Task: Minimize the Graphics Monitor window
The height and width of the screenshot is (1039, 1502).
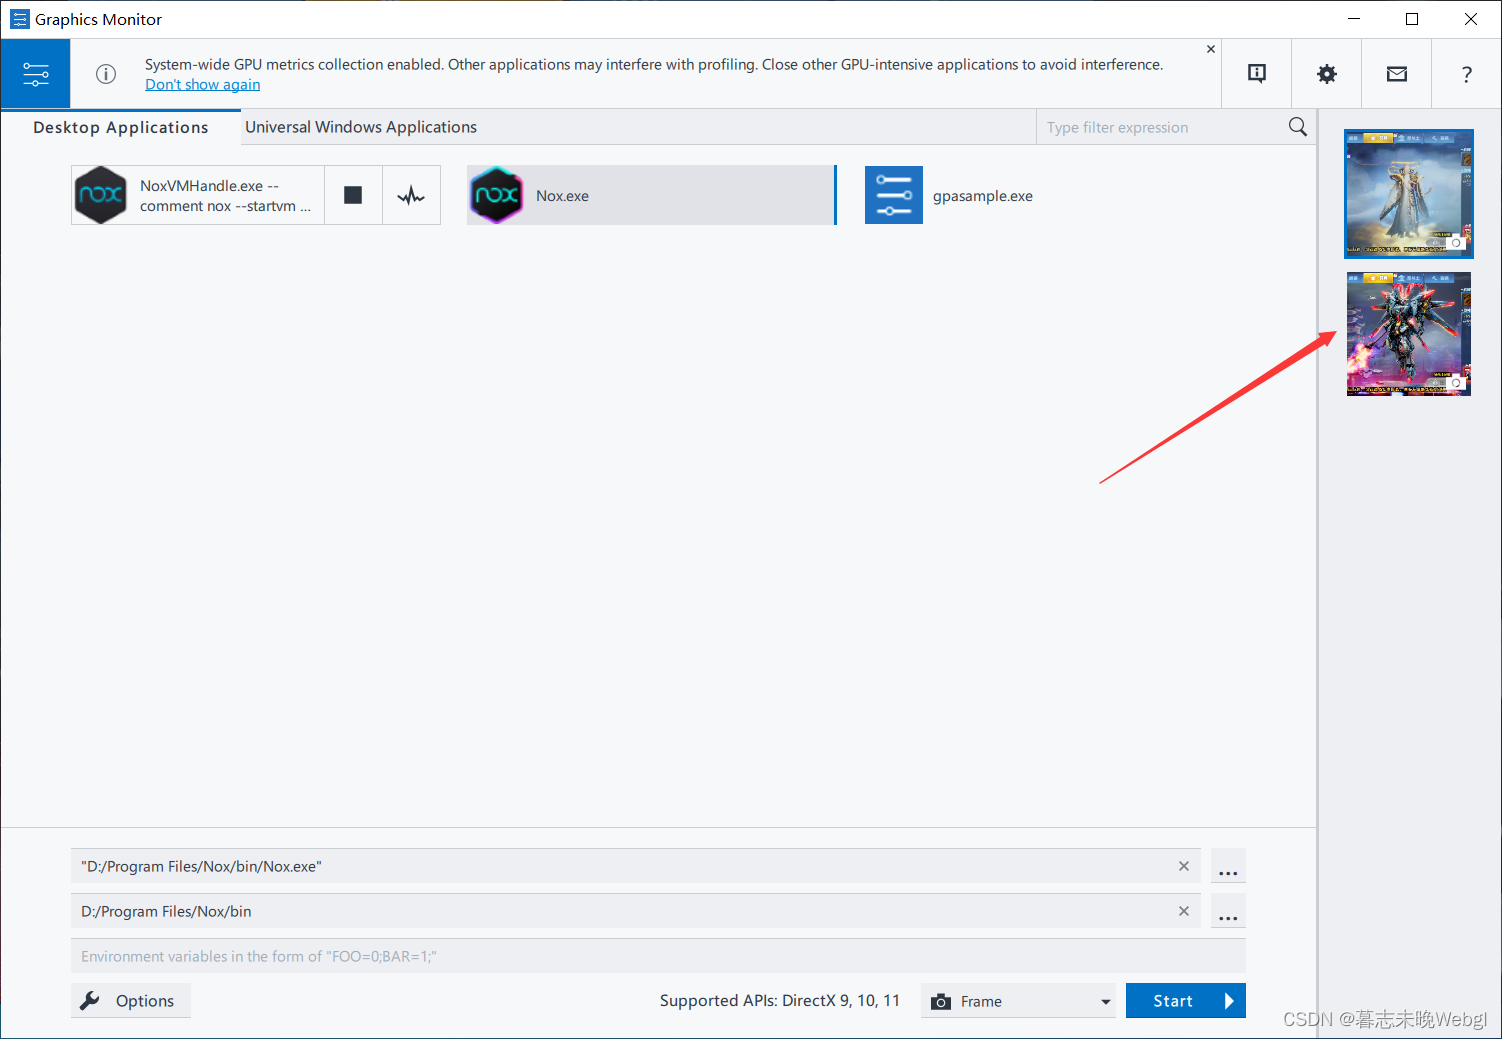Action: (x=1354, y=19)
